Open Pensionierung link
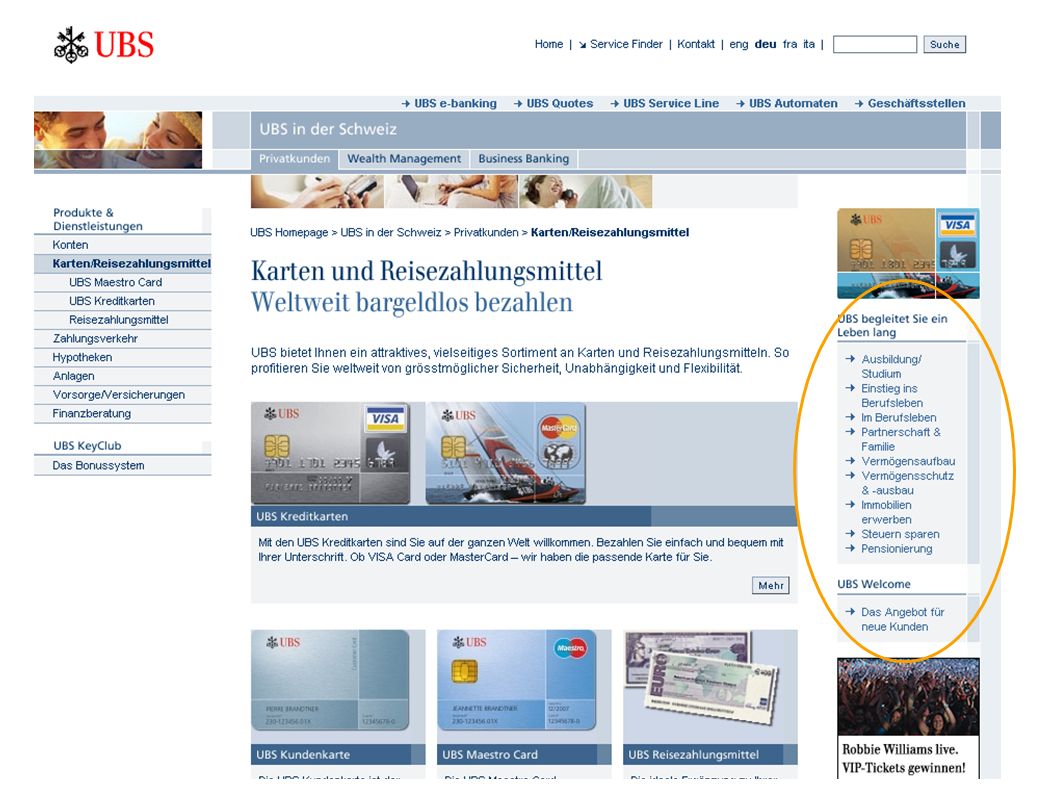Image resolution: width=1056 pixels, height=792 pixels. 896,549
